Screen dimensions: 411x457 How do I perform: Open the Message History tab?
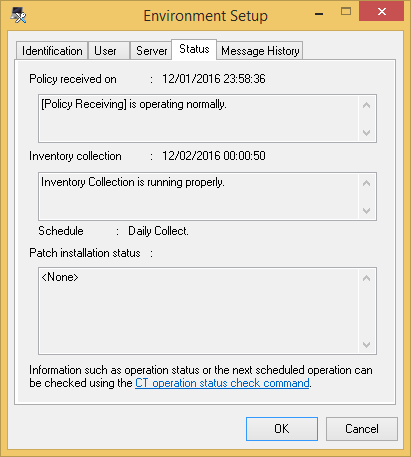[260, 51]
